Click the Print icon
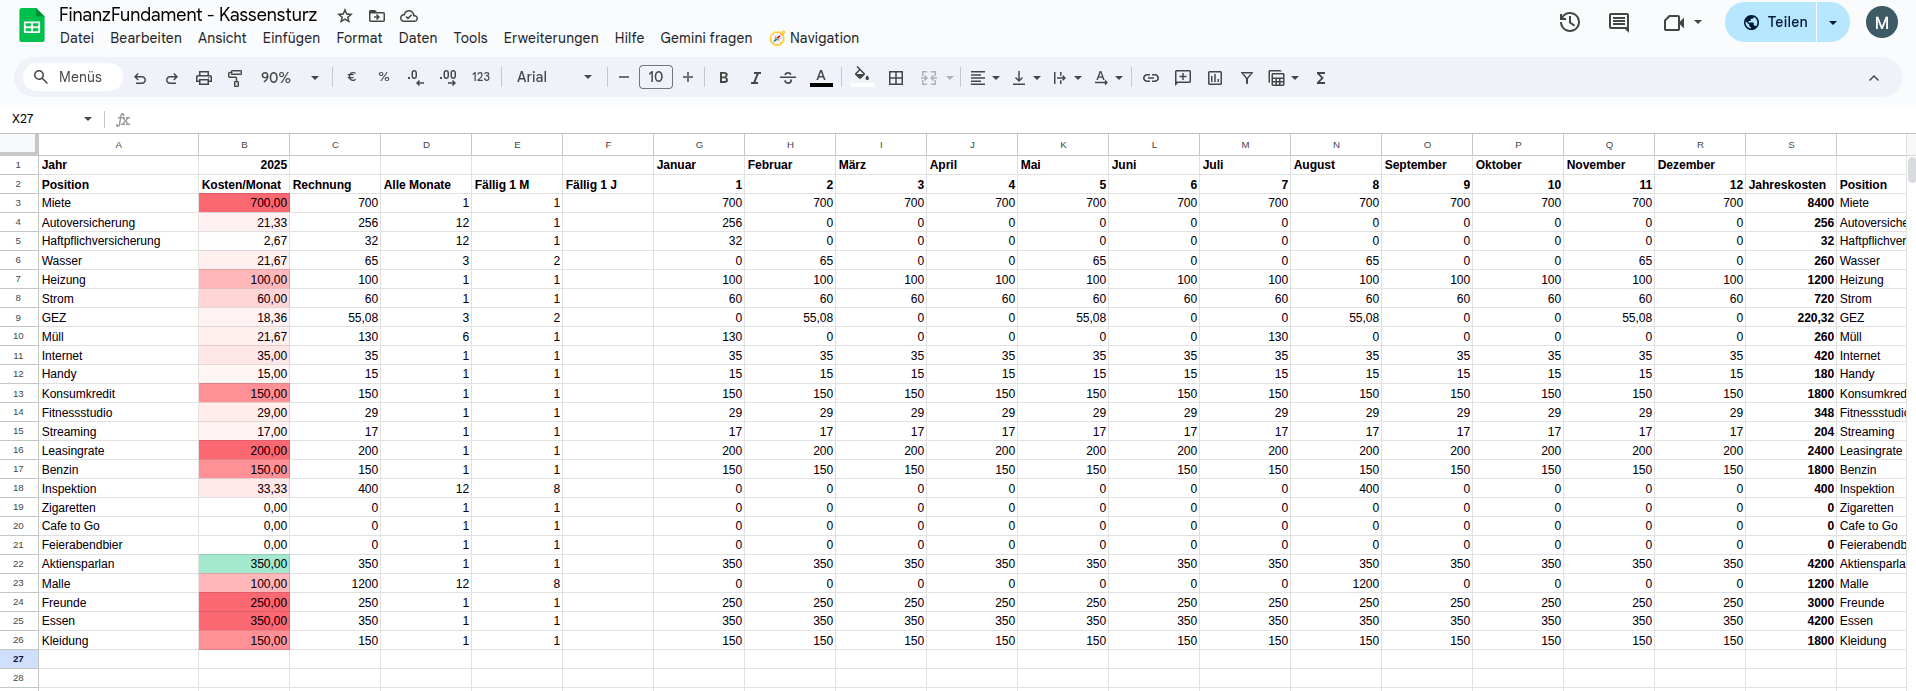Image resolution: width=1916 pixels, height=691 pixels. pos(204,78)
